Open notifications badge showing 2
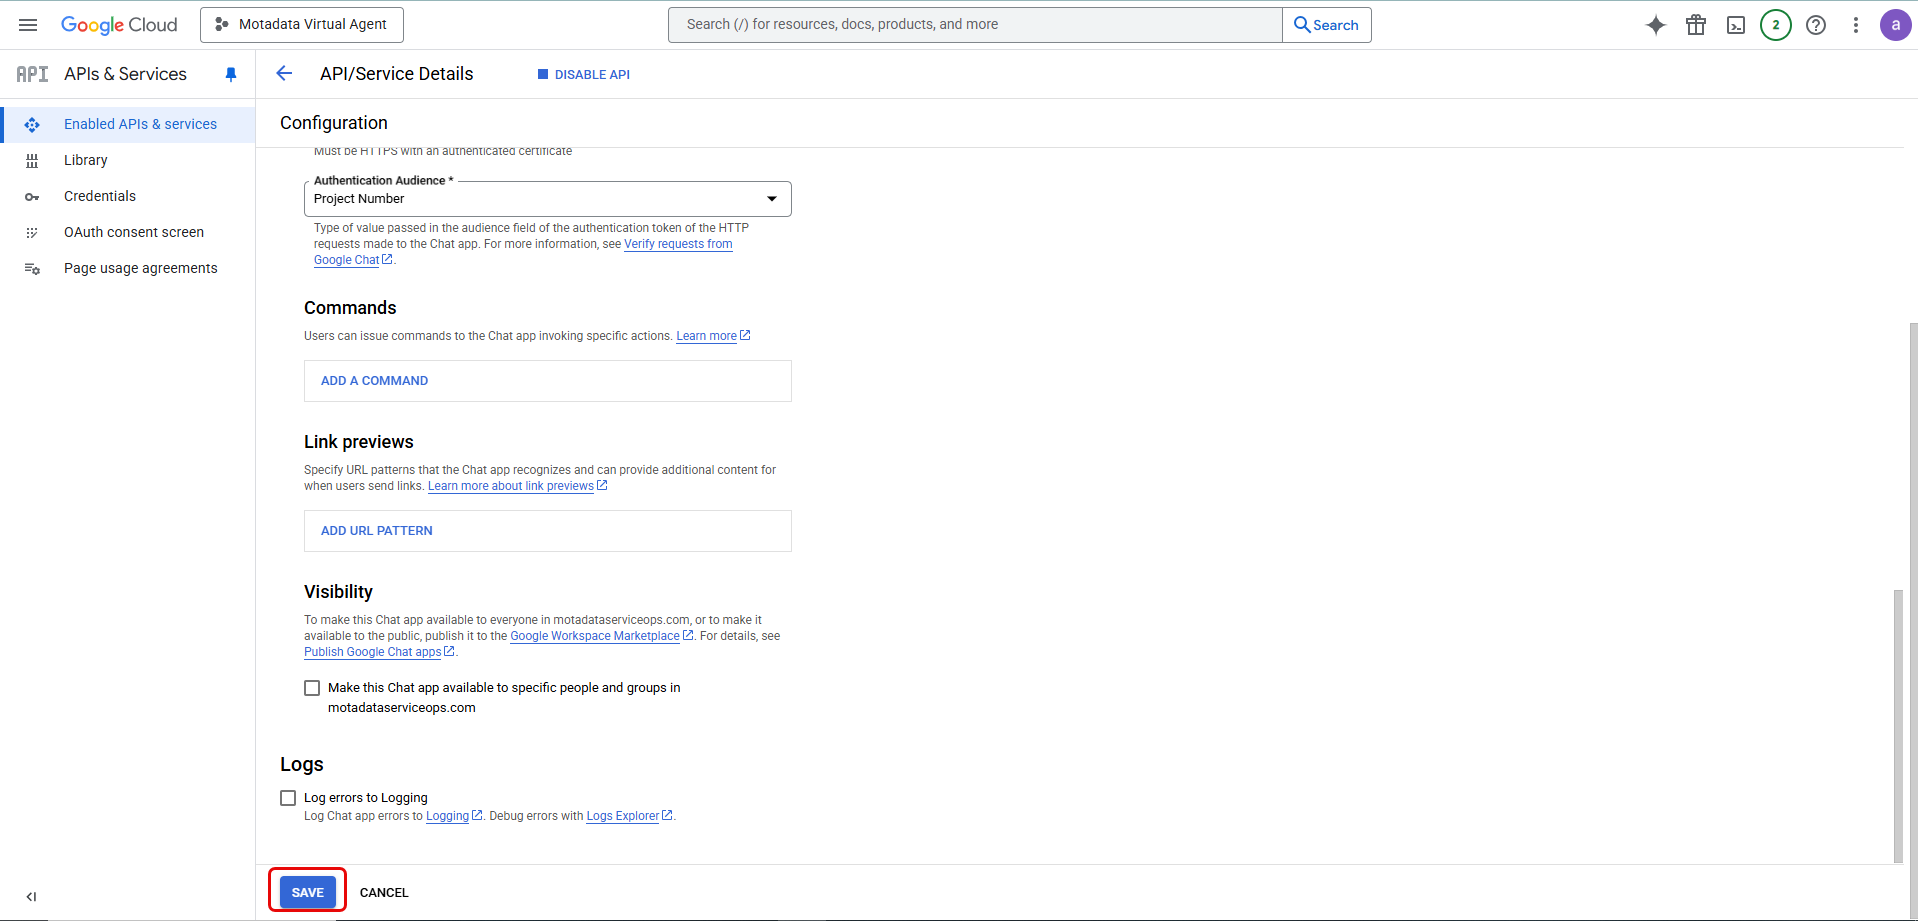1918x921 pixels. pos(1776,25)
